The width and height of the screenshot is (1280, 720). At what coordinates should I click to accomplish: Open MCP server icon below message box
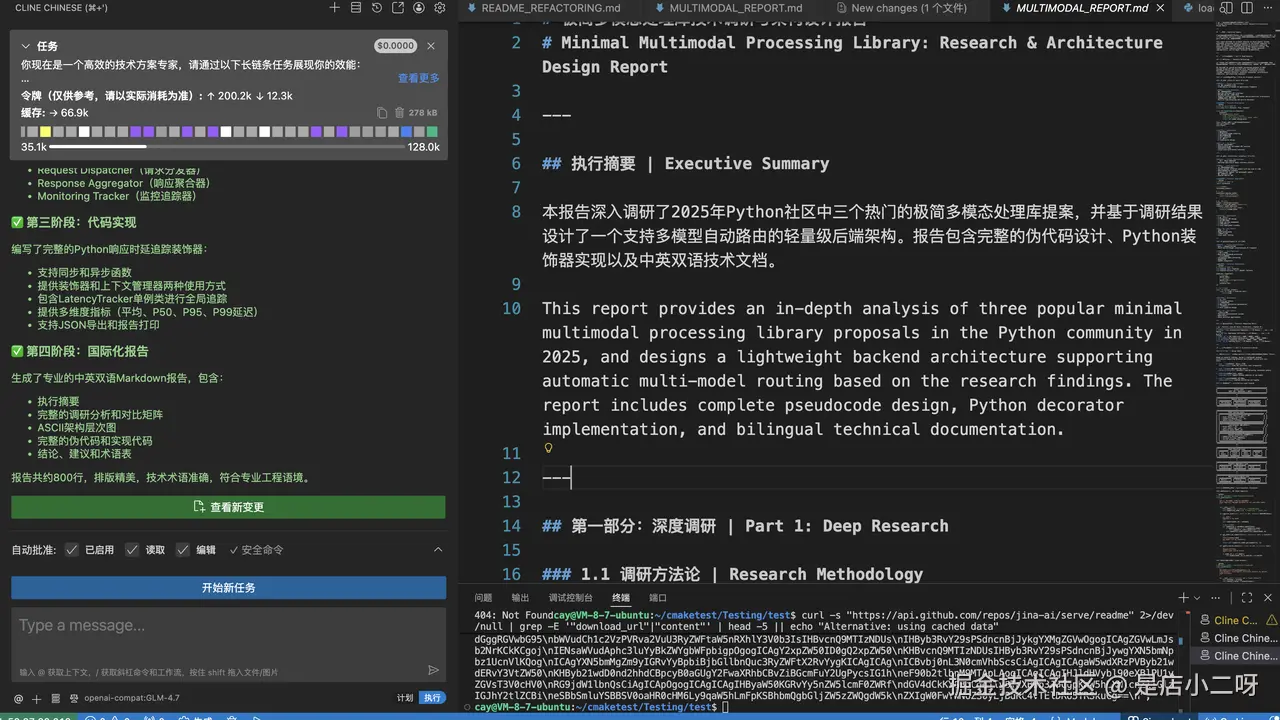pos(55,698)
